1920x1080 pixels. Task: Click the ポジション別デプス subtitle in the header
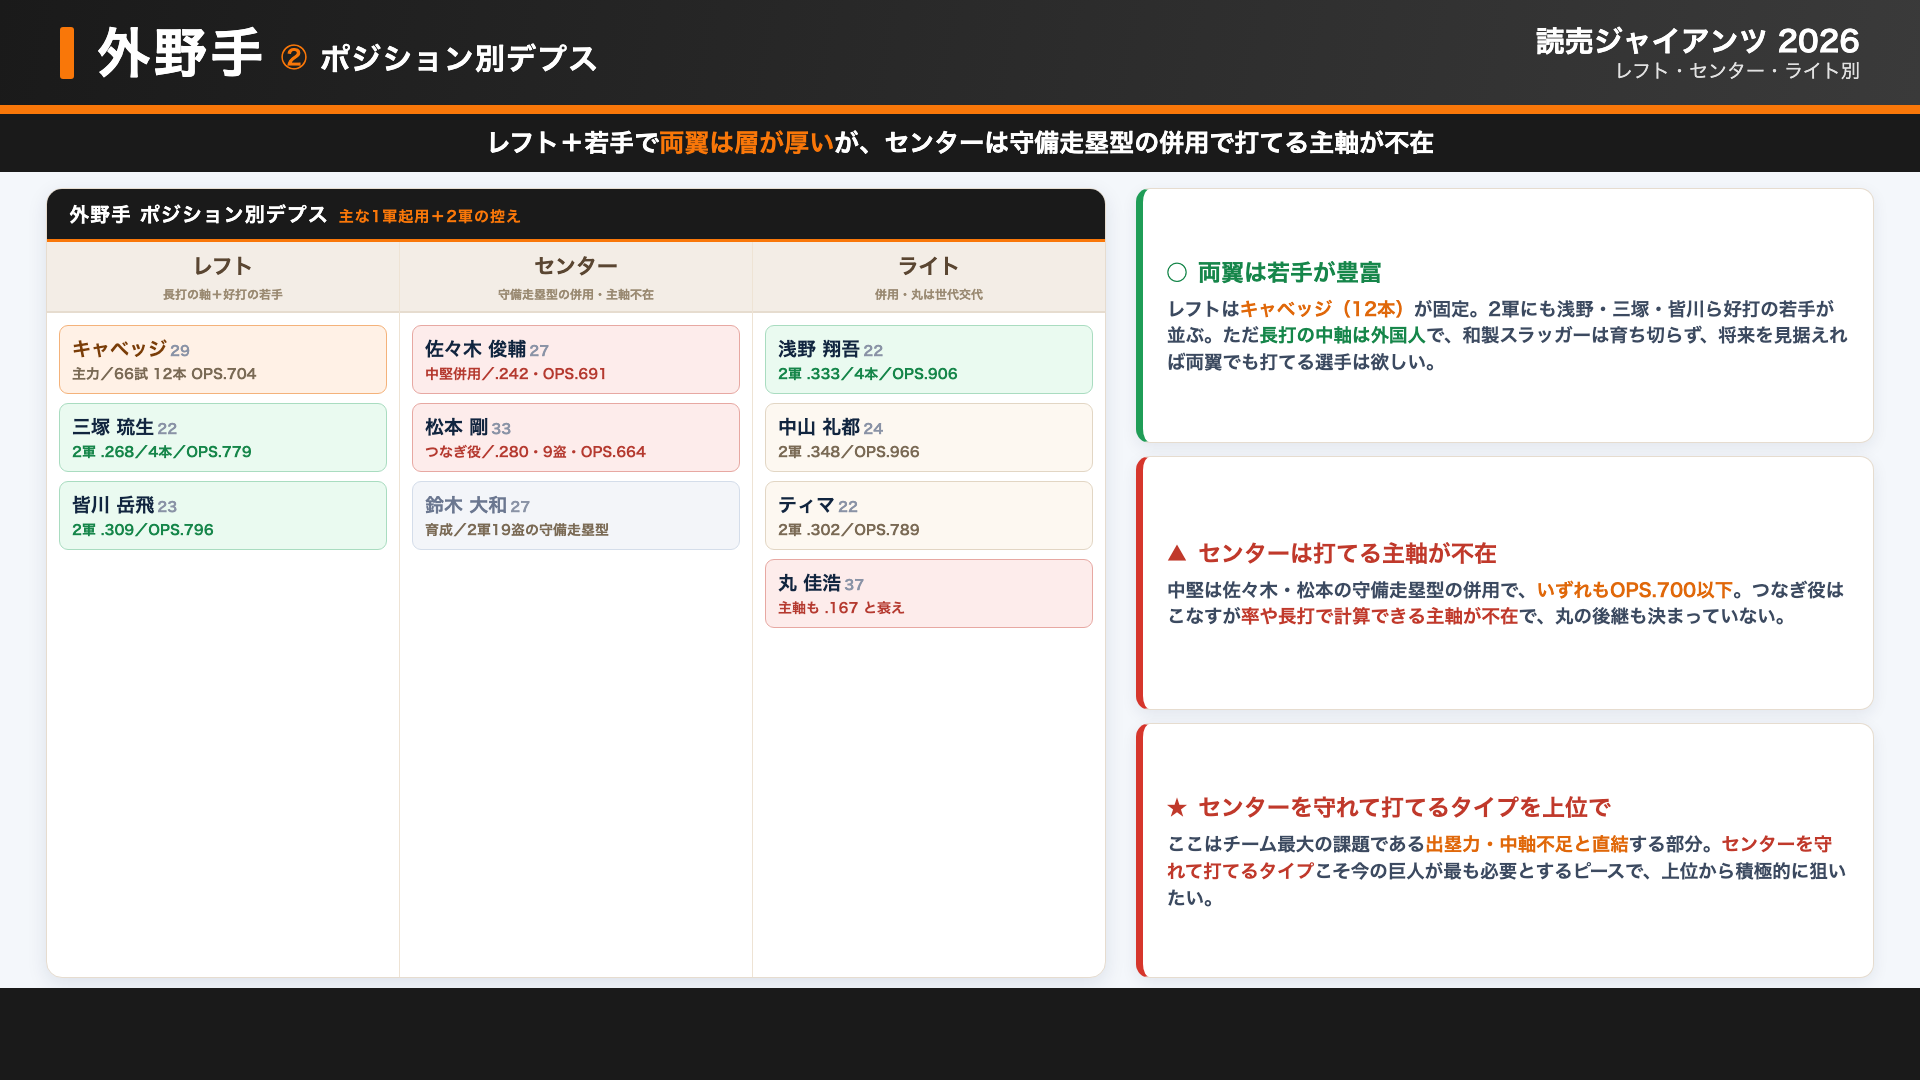[x=458, y=58]
